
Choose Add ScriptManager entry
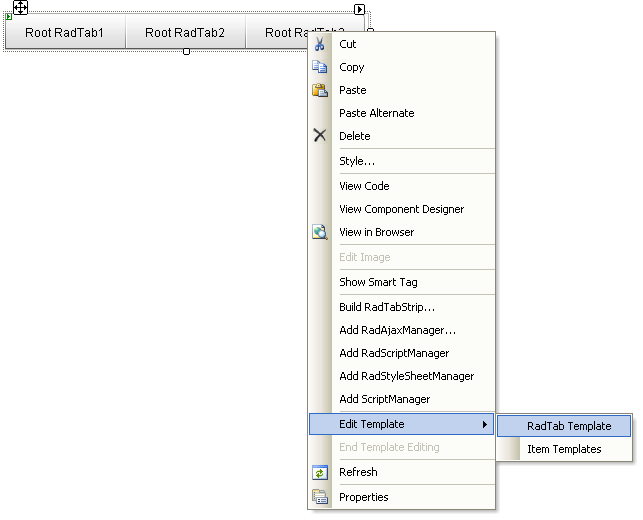pos(401,399)
